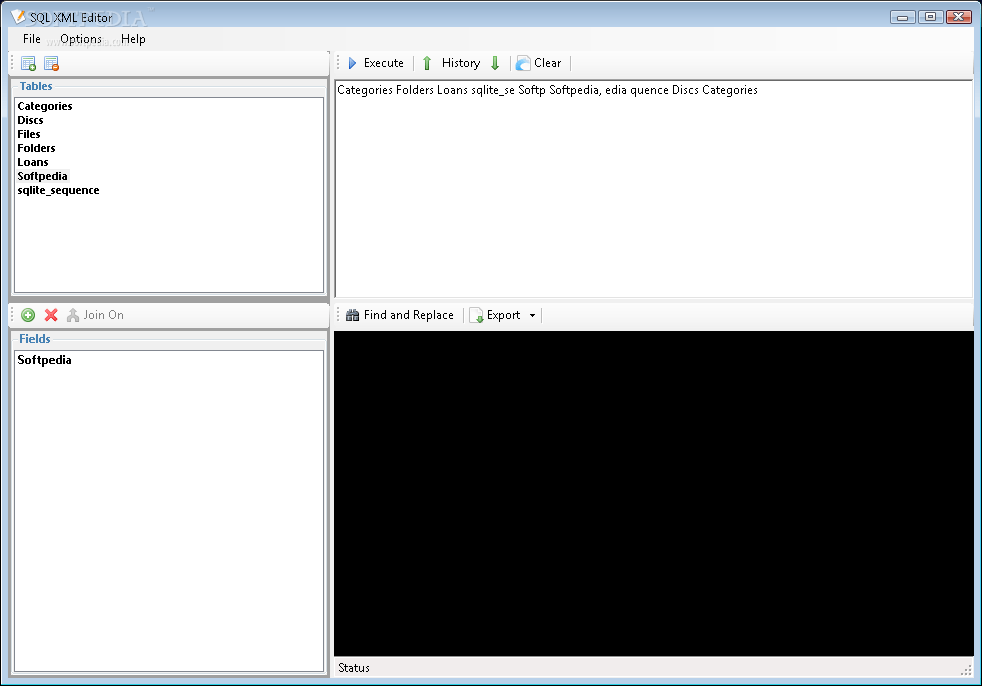Select the sqlite_sequence table
Image resolution: width=982 pixels, height=686 pixels.
tap(58, 190)
